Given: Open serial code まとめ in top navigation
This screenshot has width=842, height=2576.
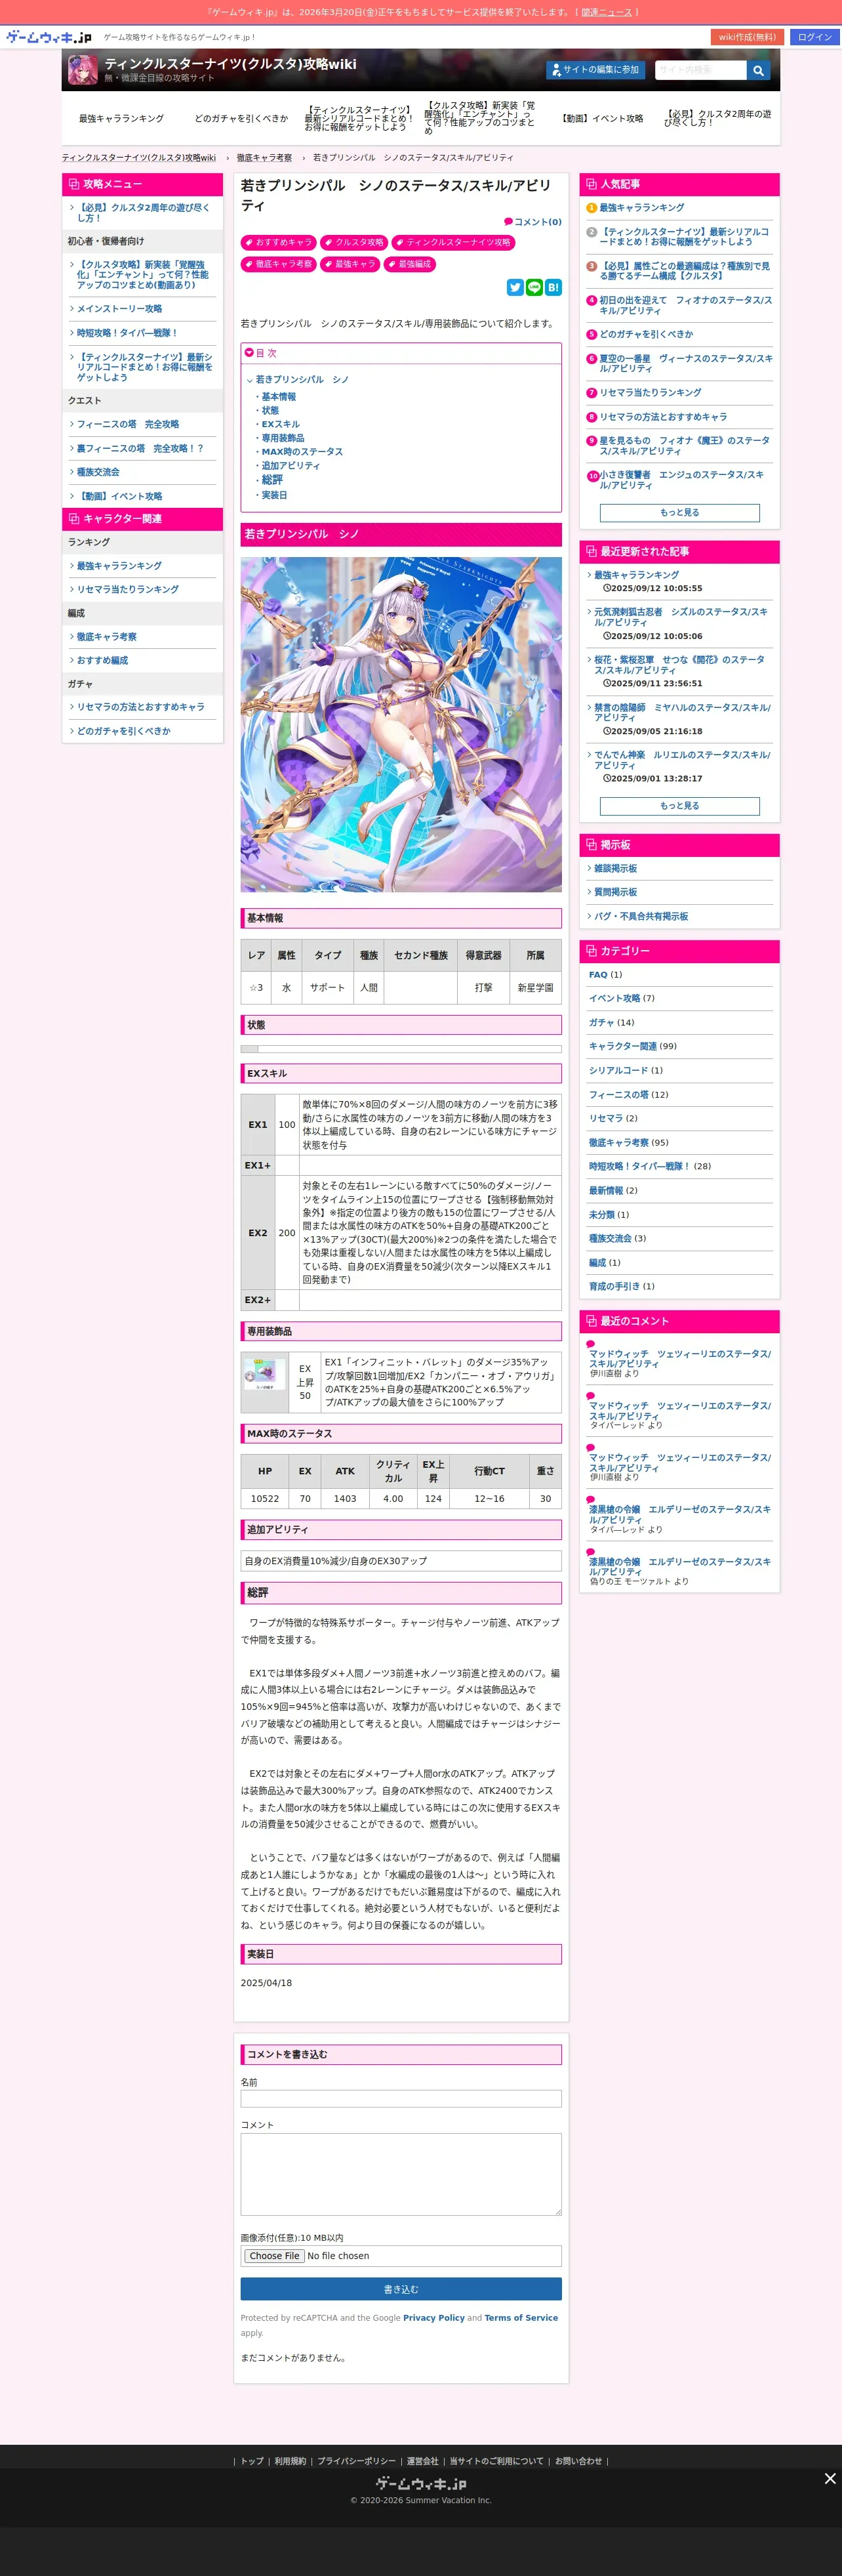Looking at the screenshot, I should pyautogui.click(x=360, y=119).
